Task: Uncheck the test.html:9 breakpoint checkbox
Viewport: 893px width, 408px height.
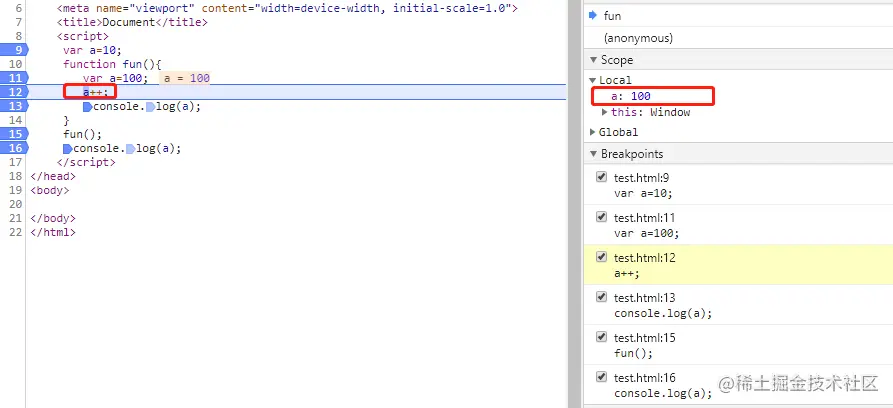Action: [601, 177]
